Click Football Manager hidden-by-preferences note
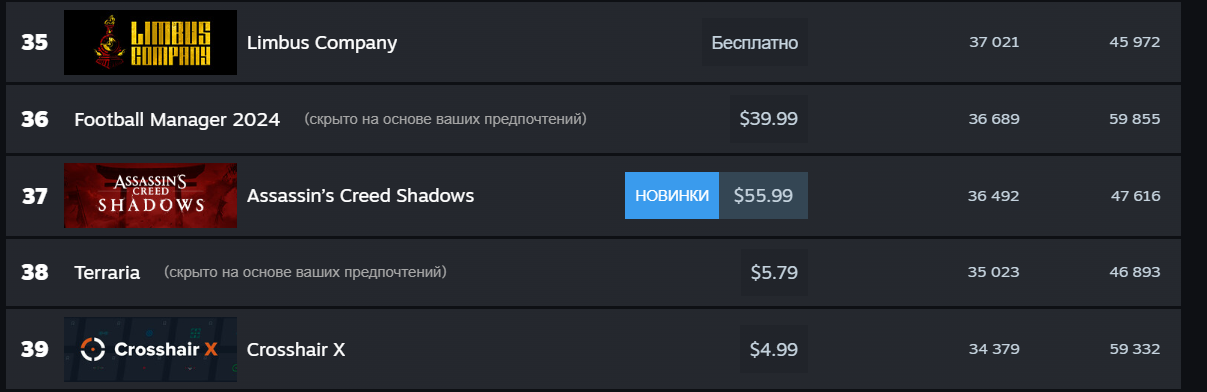This screenshot has height=392, width=1207. 446,119
